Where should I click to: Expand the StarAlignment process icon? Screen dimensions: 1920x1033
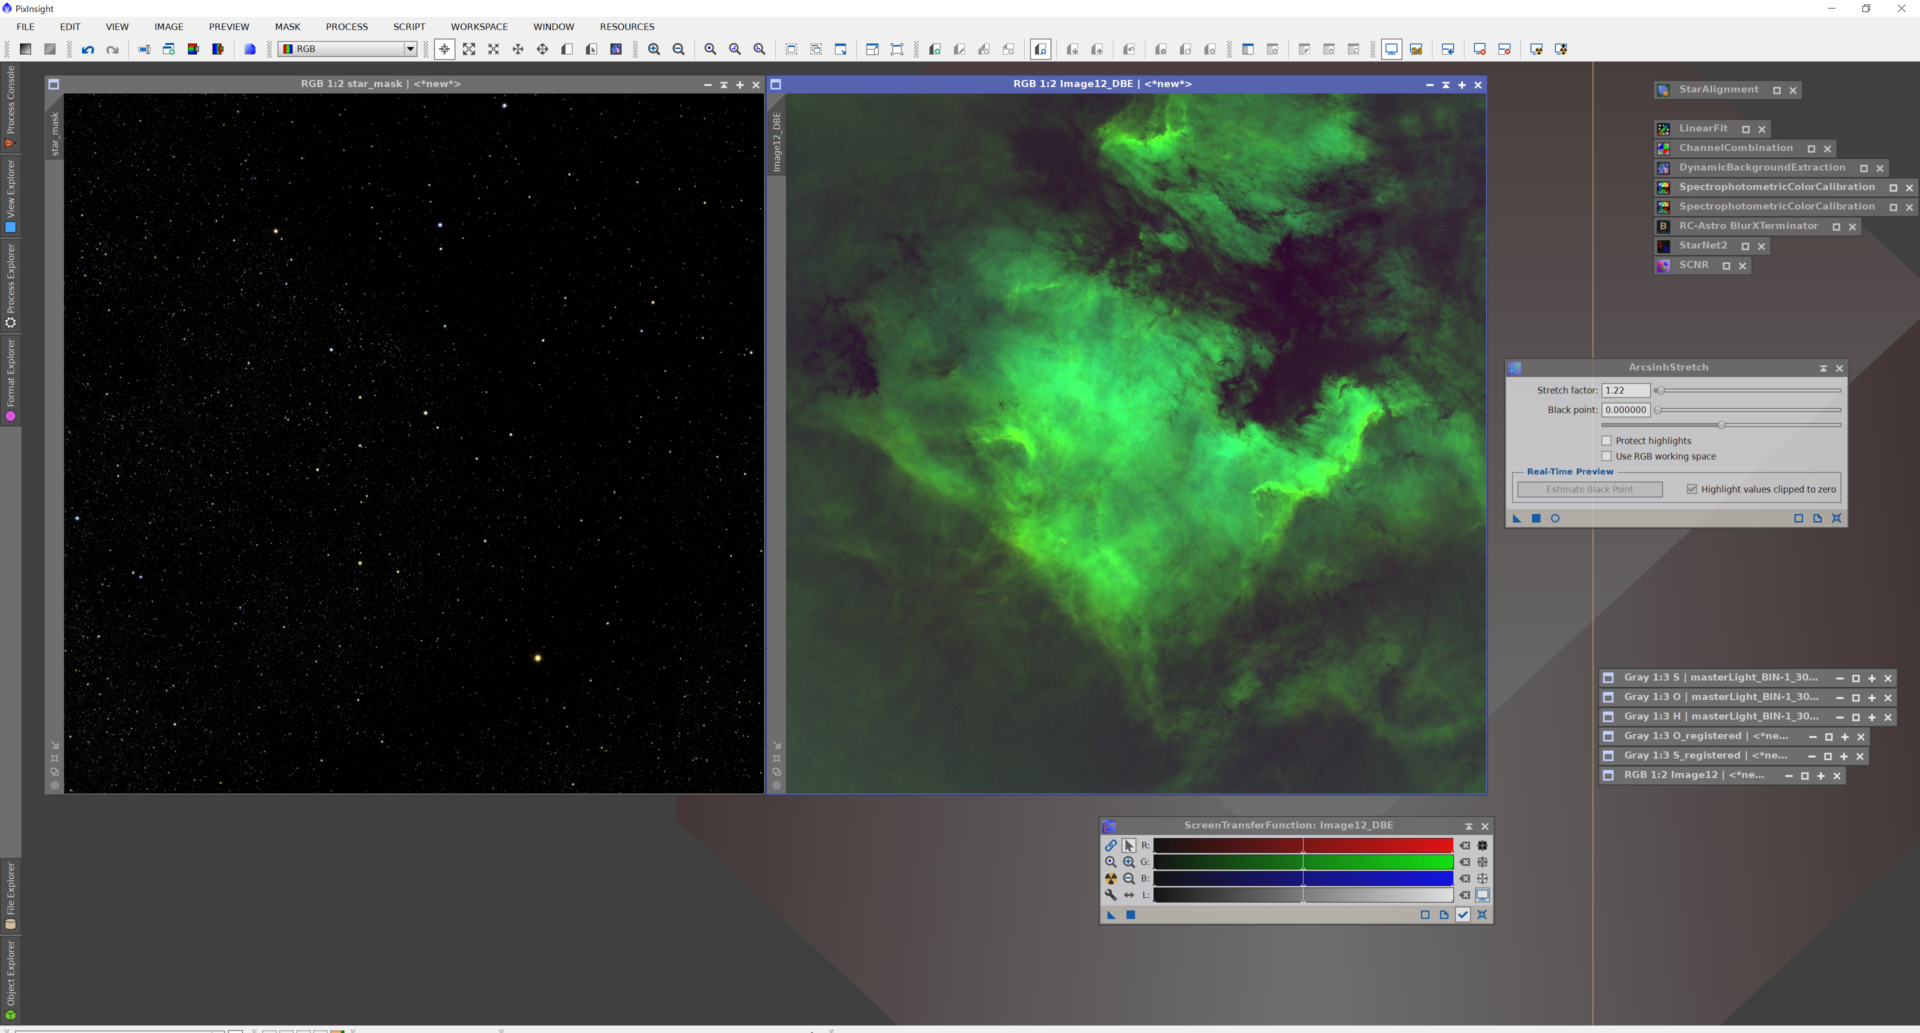(1777, 90)
